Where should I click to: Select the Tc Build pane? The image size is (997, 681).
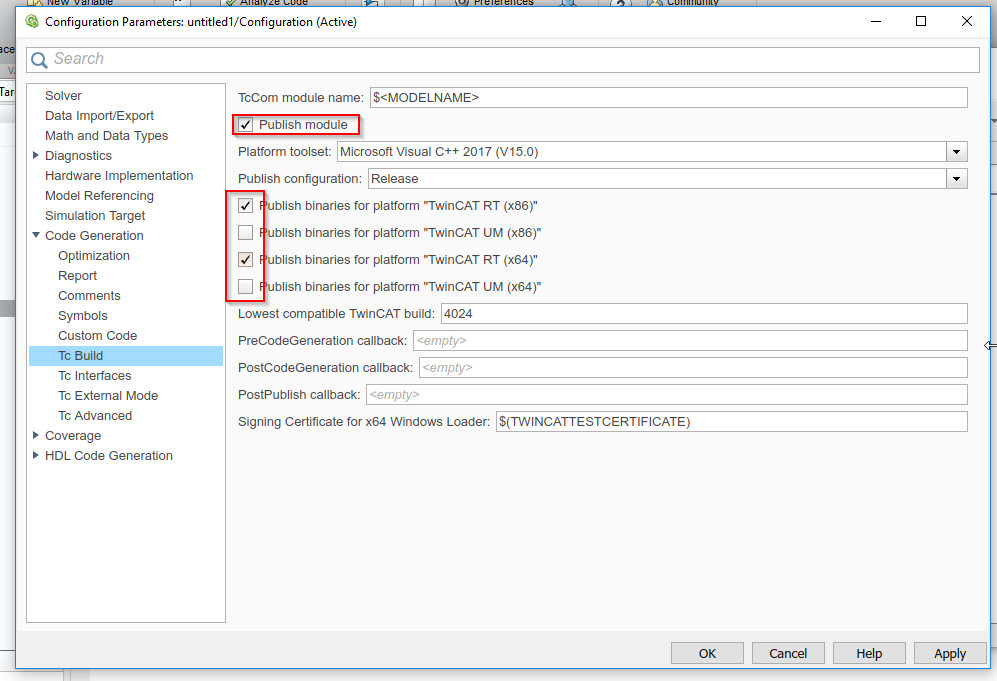[126, 355]
